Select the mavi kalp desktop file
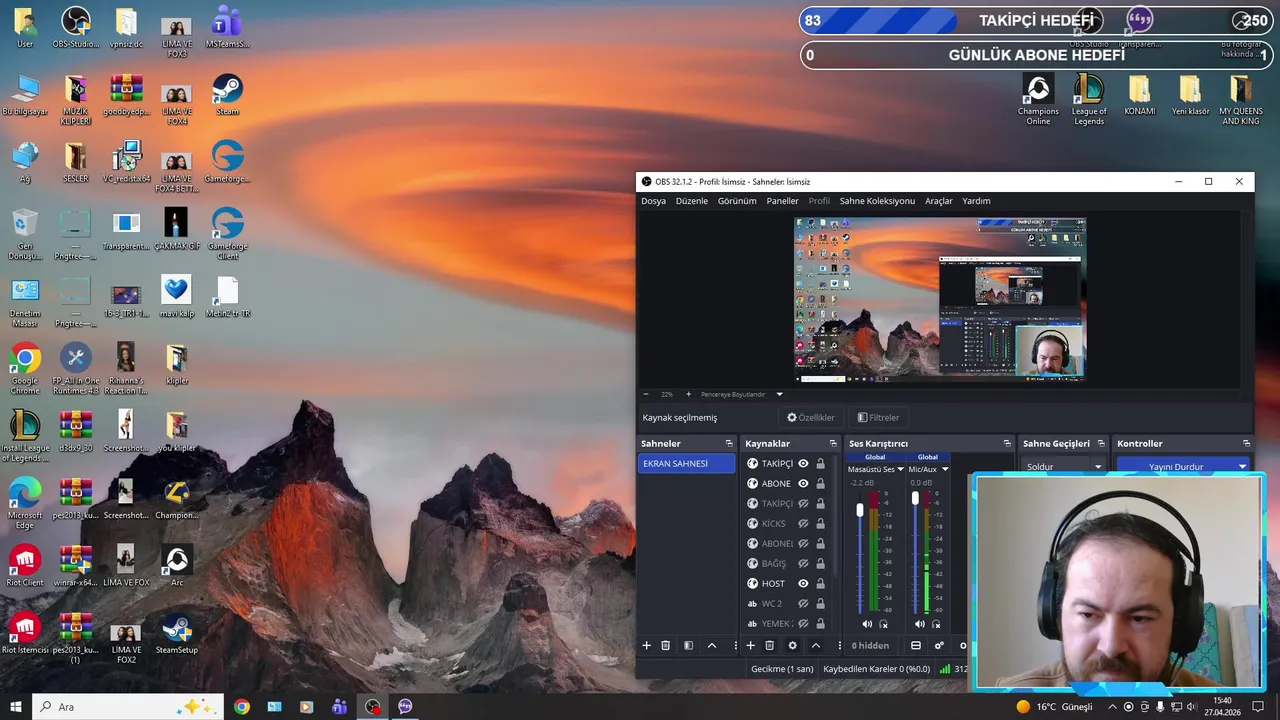 point(176,296)
